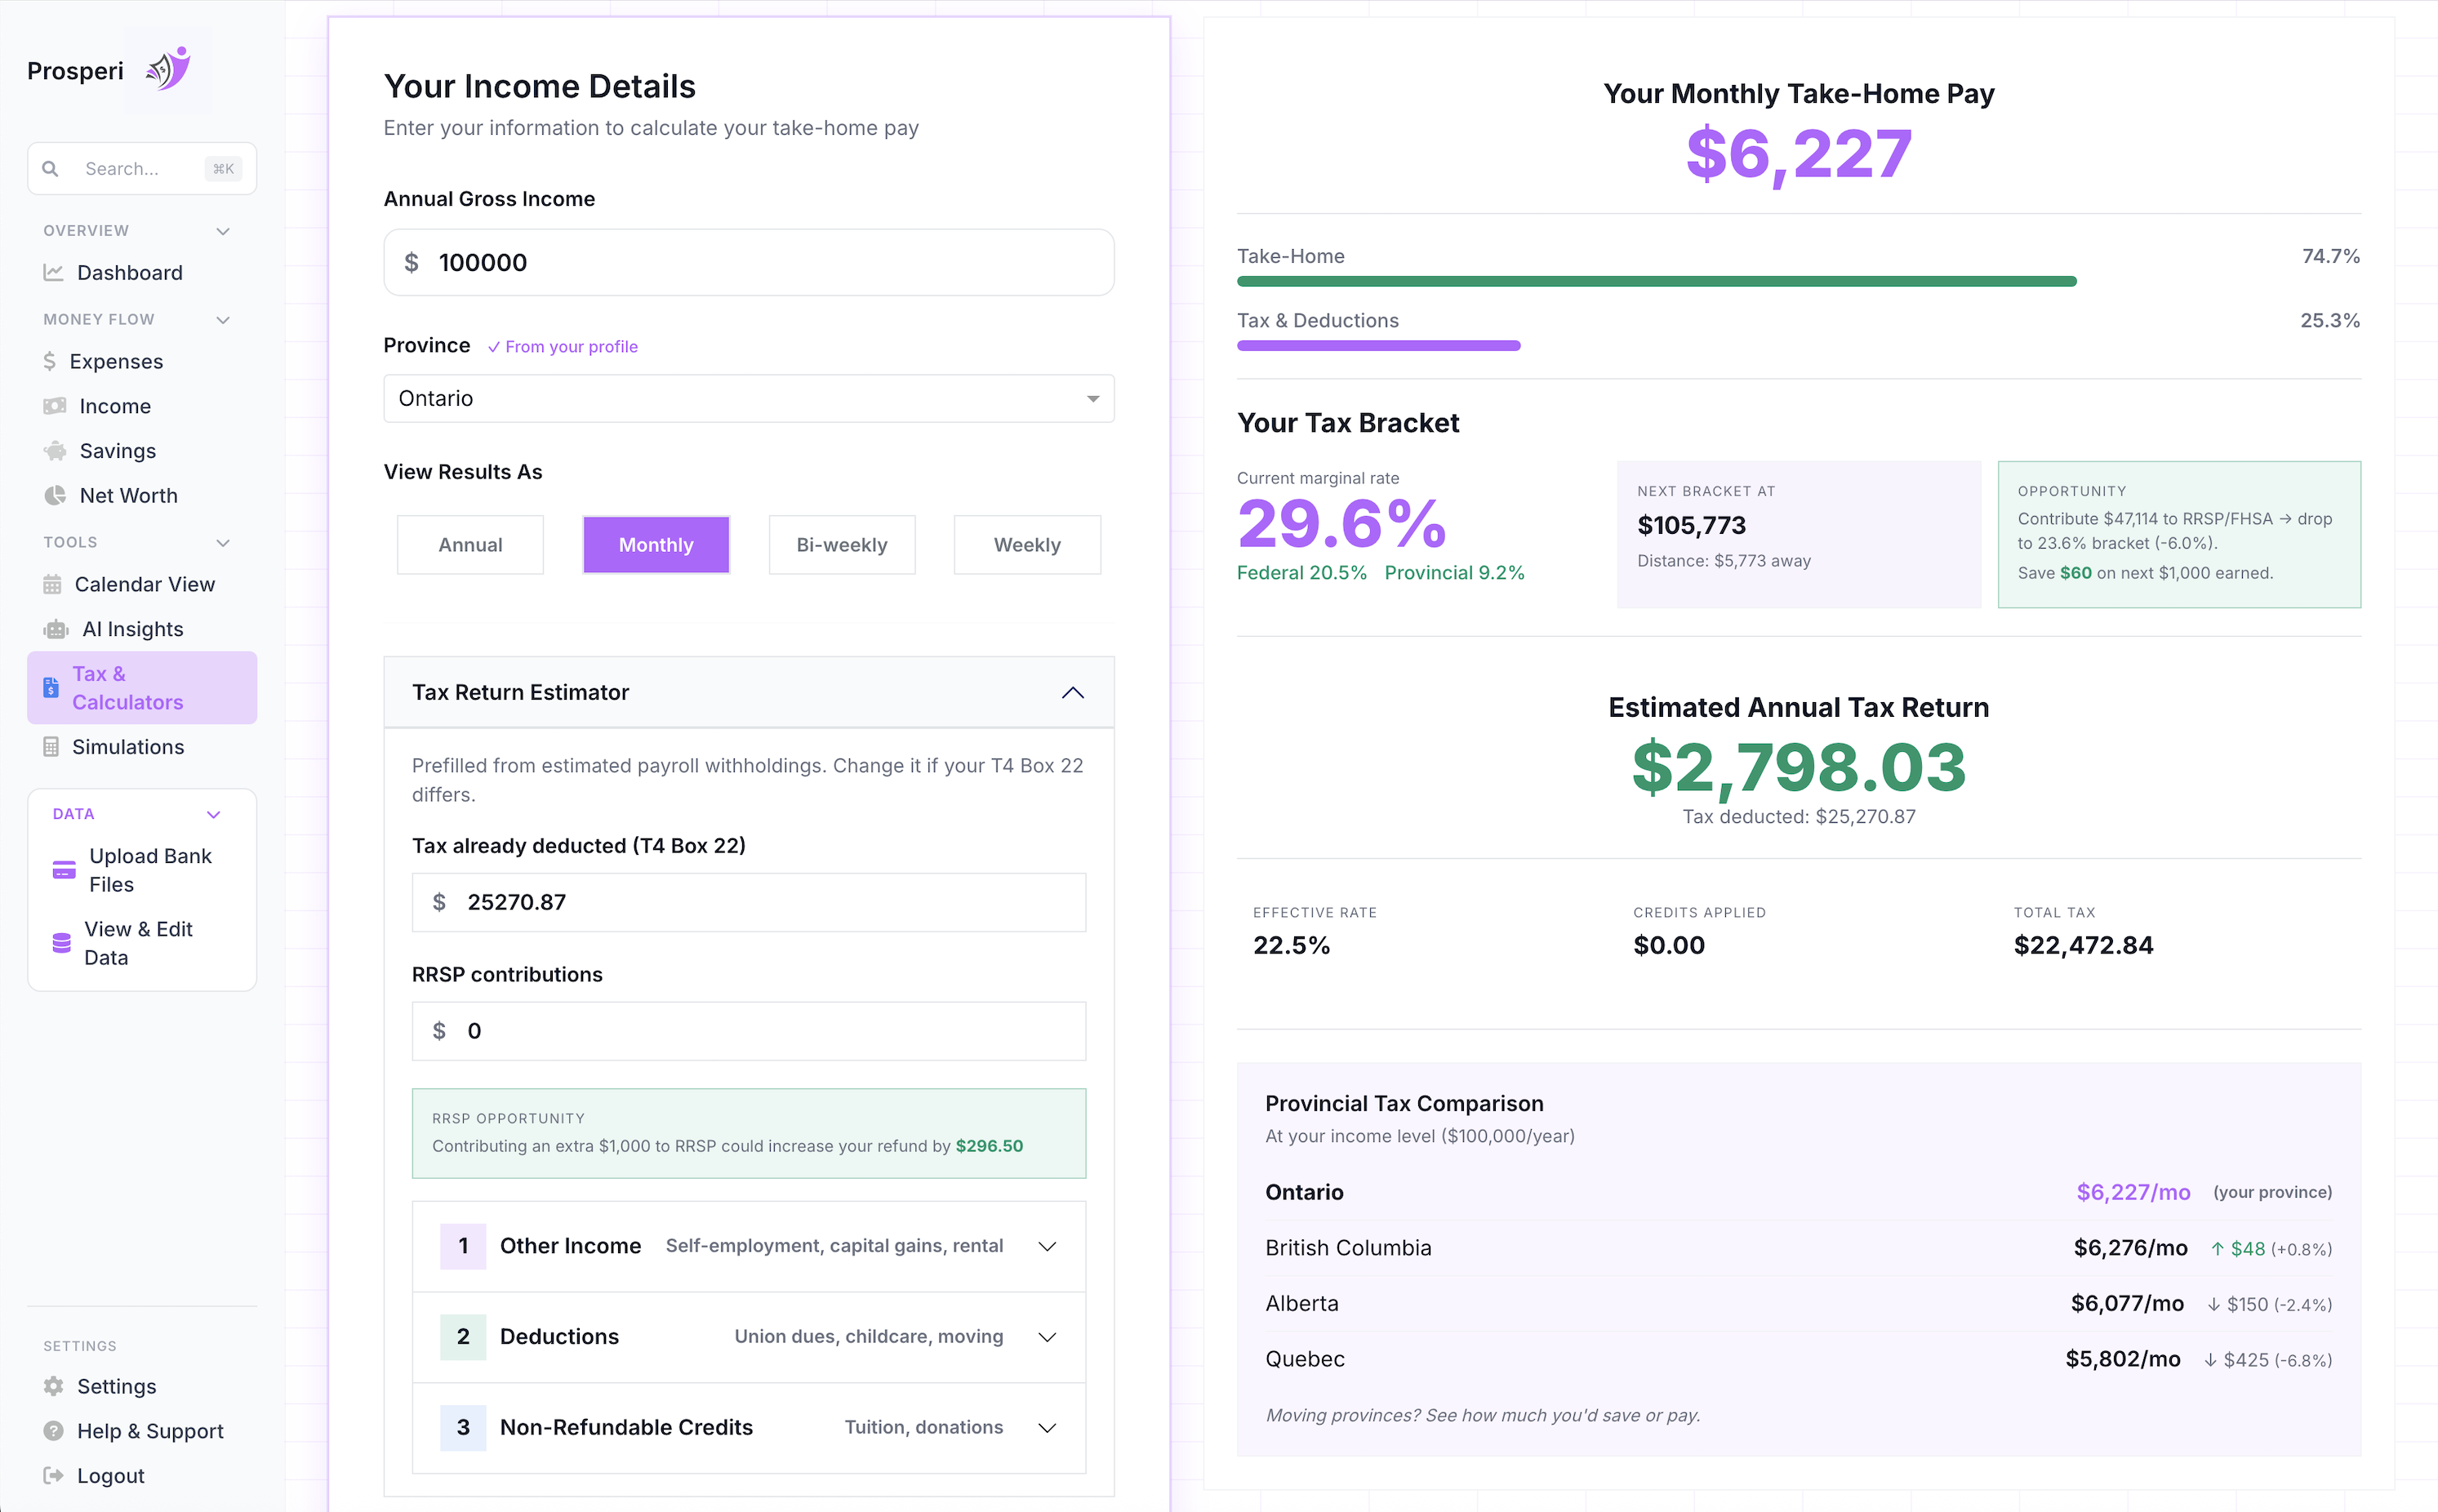Click the From your profile link
This screenshot has width=2438, height=1512.
point(563,346)
